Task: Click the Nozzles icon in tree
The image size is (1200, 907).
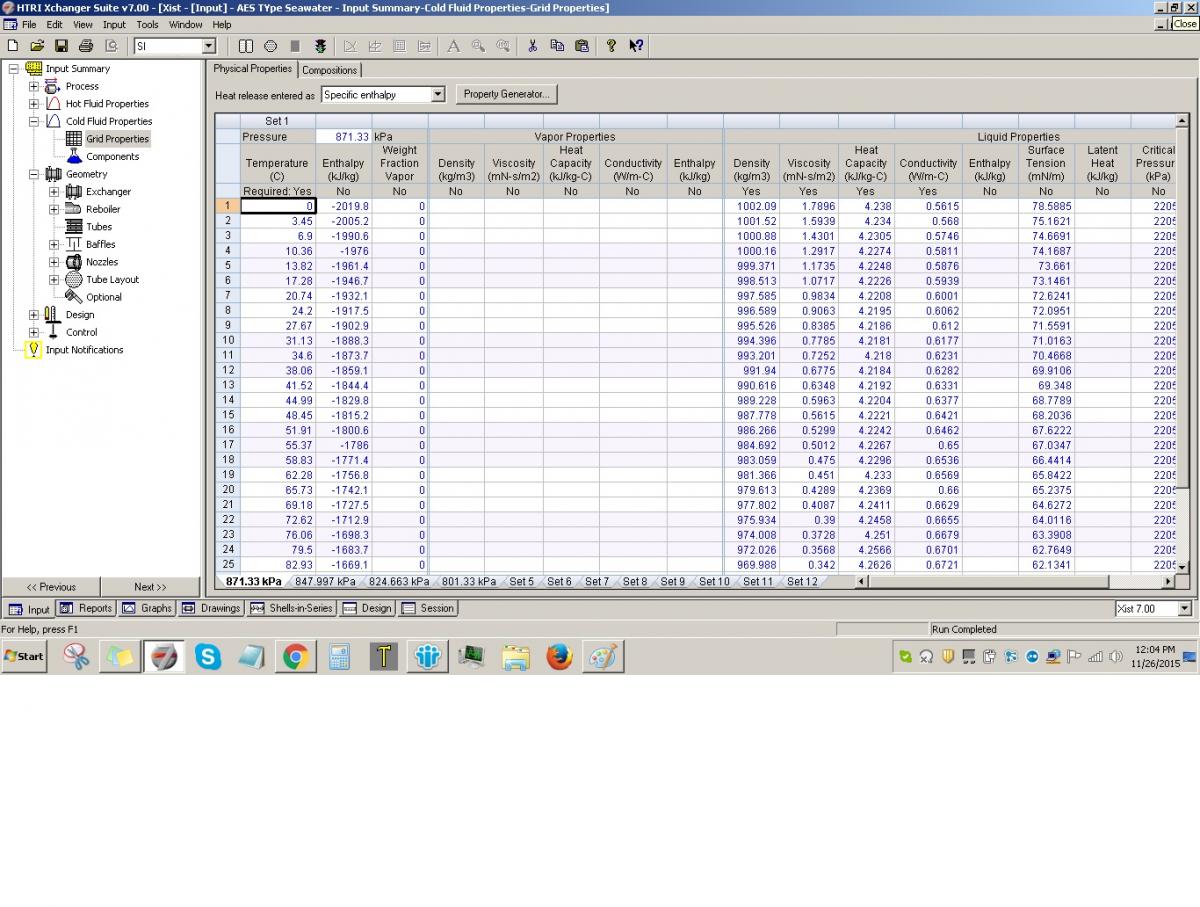Action: point(74,262)
